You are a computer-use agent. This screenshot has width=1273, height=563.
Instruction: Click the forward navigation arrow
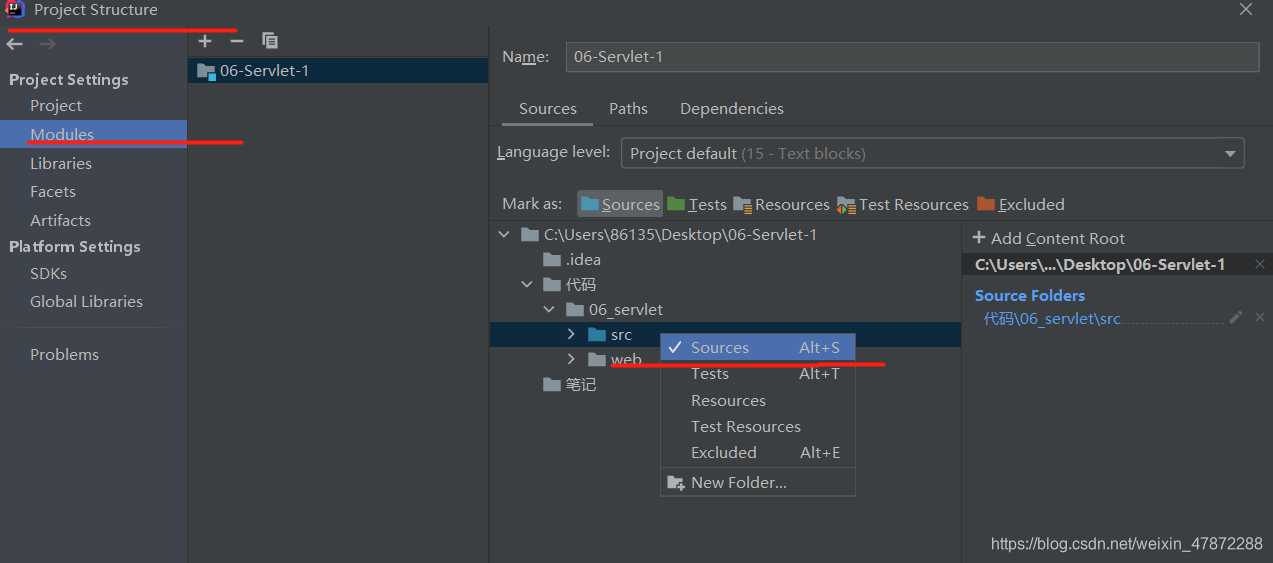(x=47, y=45)
